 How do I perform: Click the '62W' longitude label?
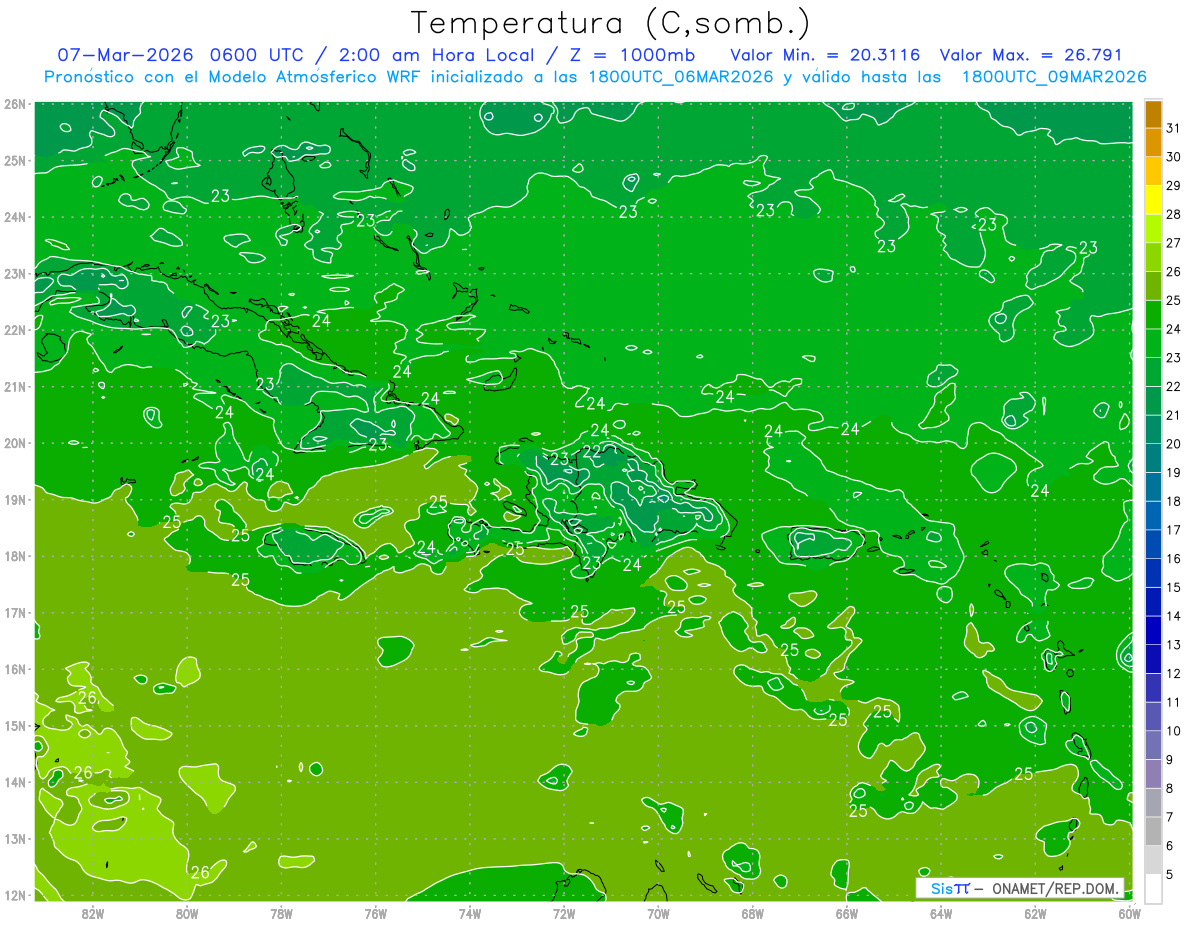pyautogui.click(x=1035, y=913)
